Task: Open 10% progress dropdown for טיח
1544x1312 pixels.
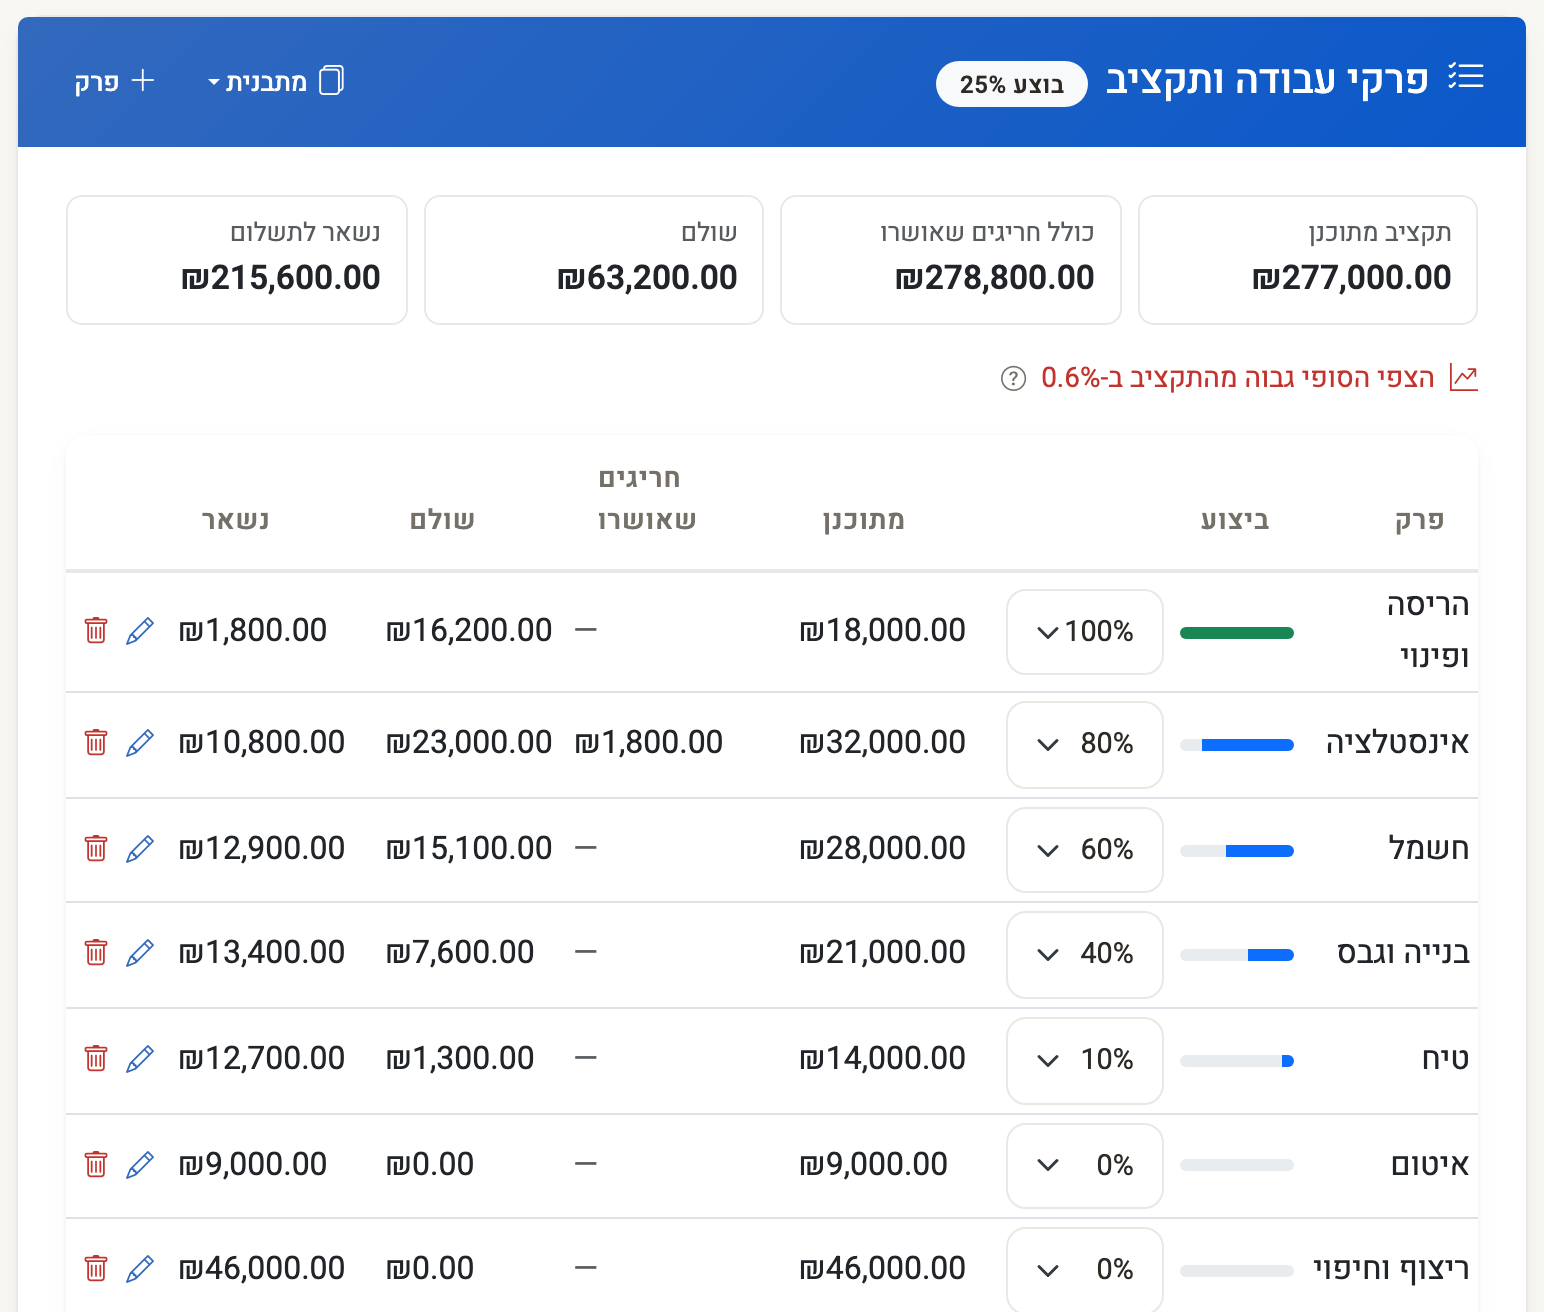Action: click(x=1085, y=1060)
